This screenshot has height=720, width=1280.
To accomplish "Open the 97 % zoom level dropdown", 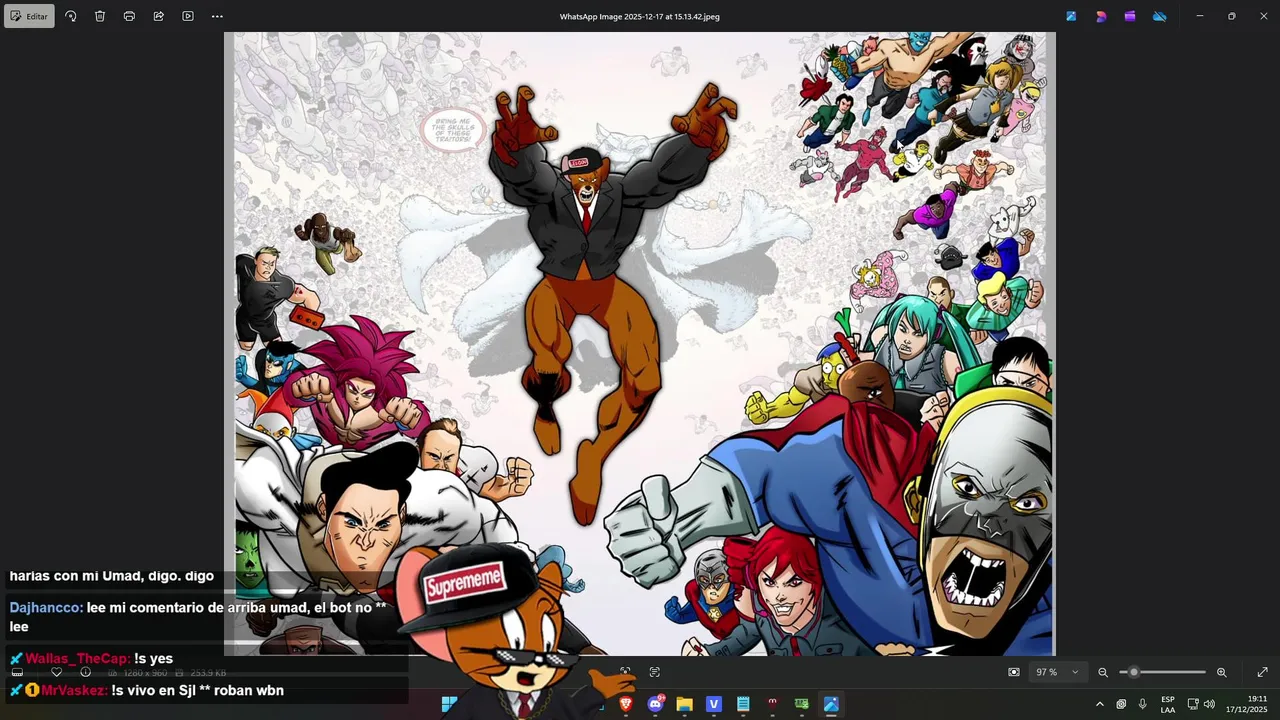I will (1057, 672).
